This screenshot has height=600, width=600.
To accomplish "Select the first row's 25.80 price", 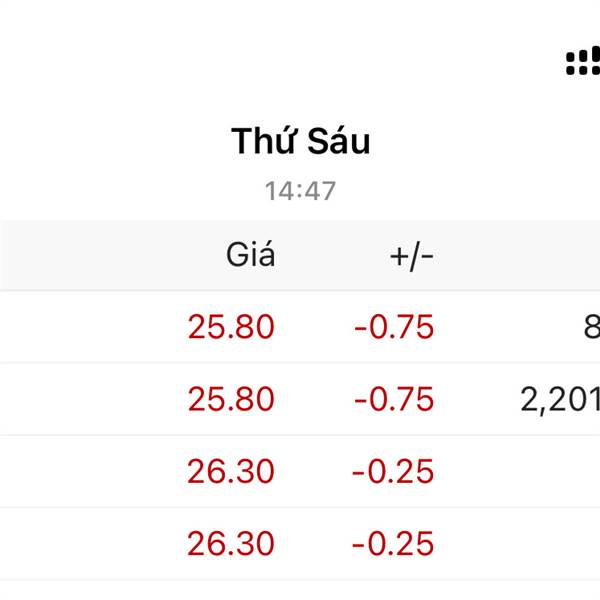I will click(231, 327).
